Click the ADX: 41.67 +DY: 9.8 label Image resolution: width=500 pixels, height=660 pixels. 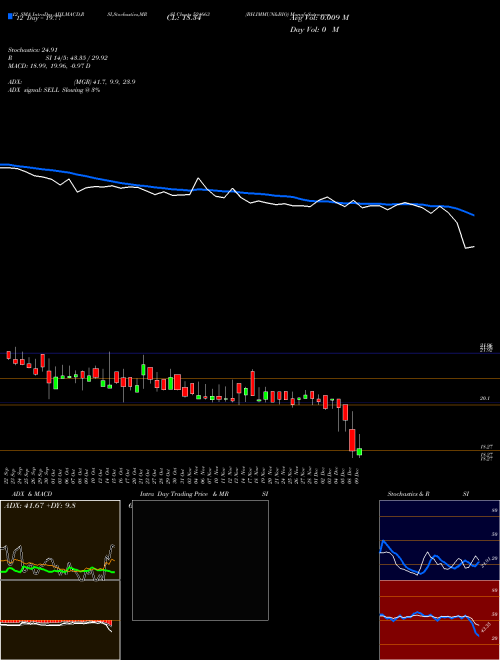40,506
